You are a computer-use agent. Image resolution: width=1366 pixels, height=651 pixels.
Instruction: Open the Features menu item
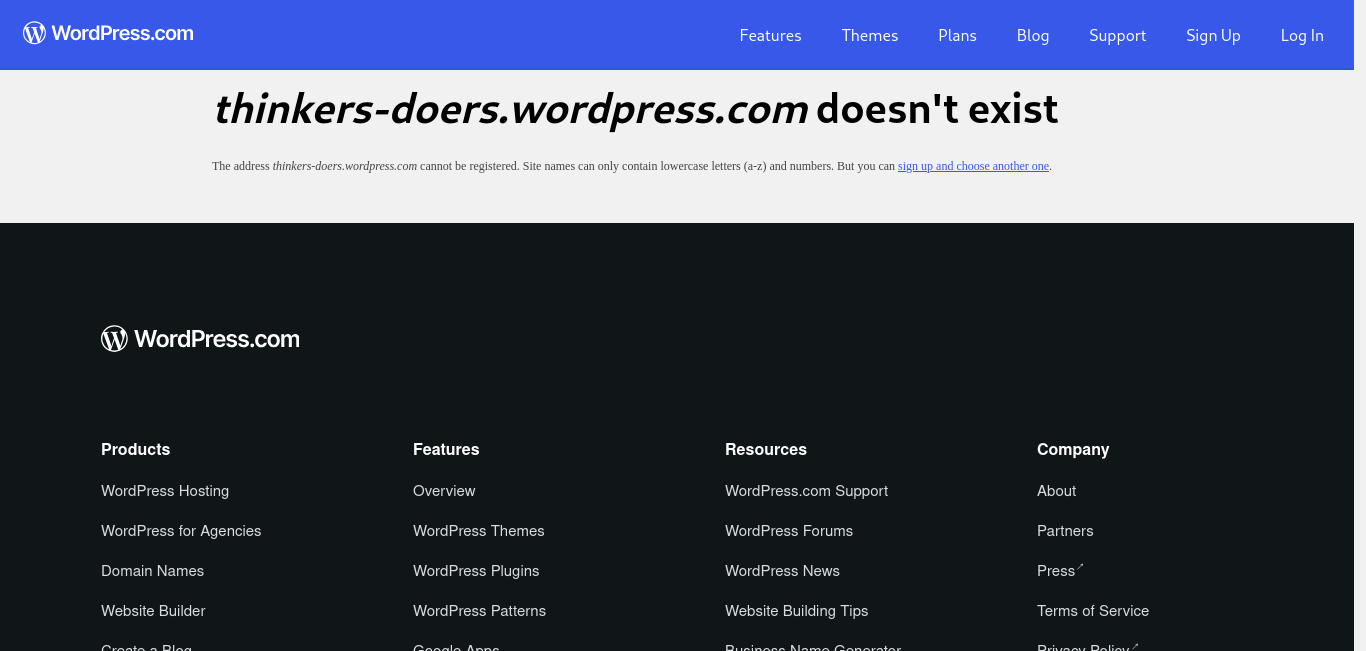point(770,35)
